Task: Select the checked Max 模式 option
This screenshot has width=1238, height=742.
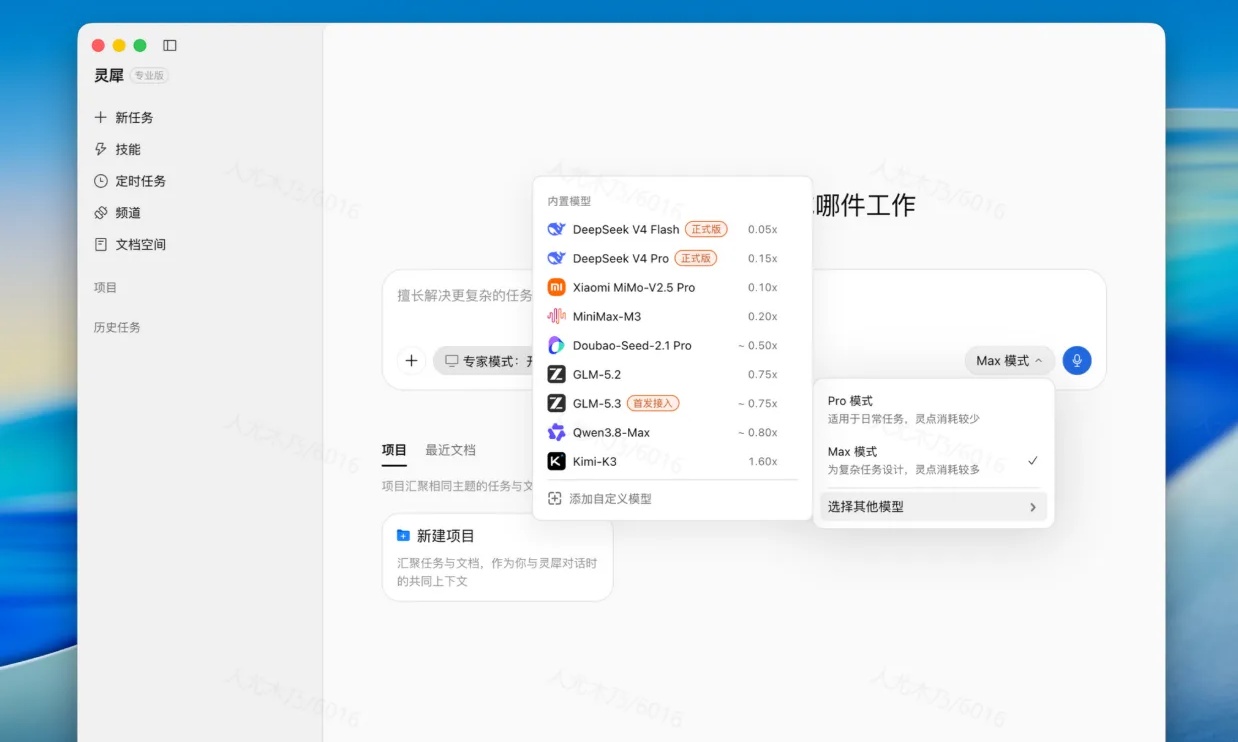Action: click(x=933, y=460)
